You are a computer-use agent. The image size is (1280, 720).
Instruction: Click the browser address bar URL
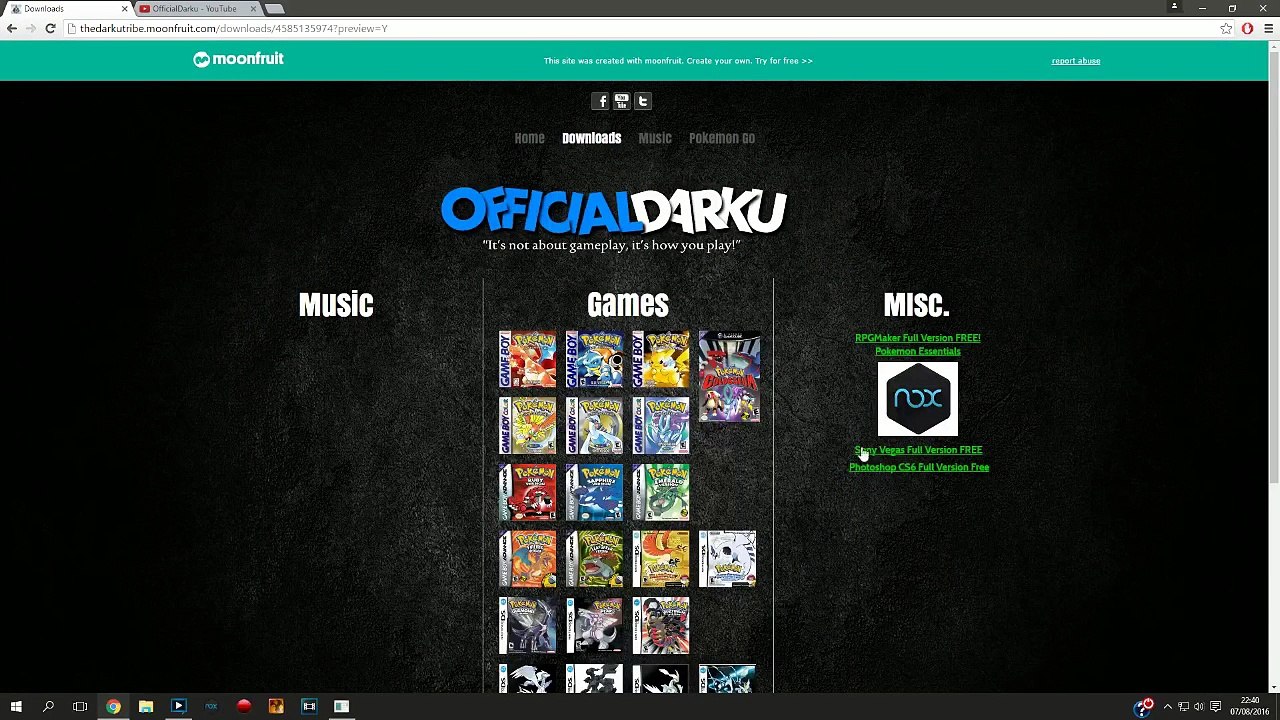click(x=234, y=29)
